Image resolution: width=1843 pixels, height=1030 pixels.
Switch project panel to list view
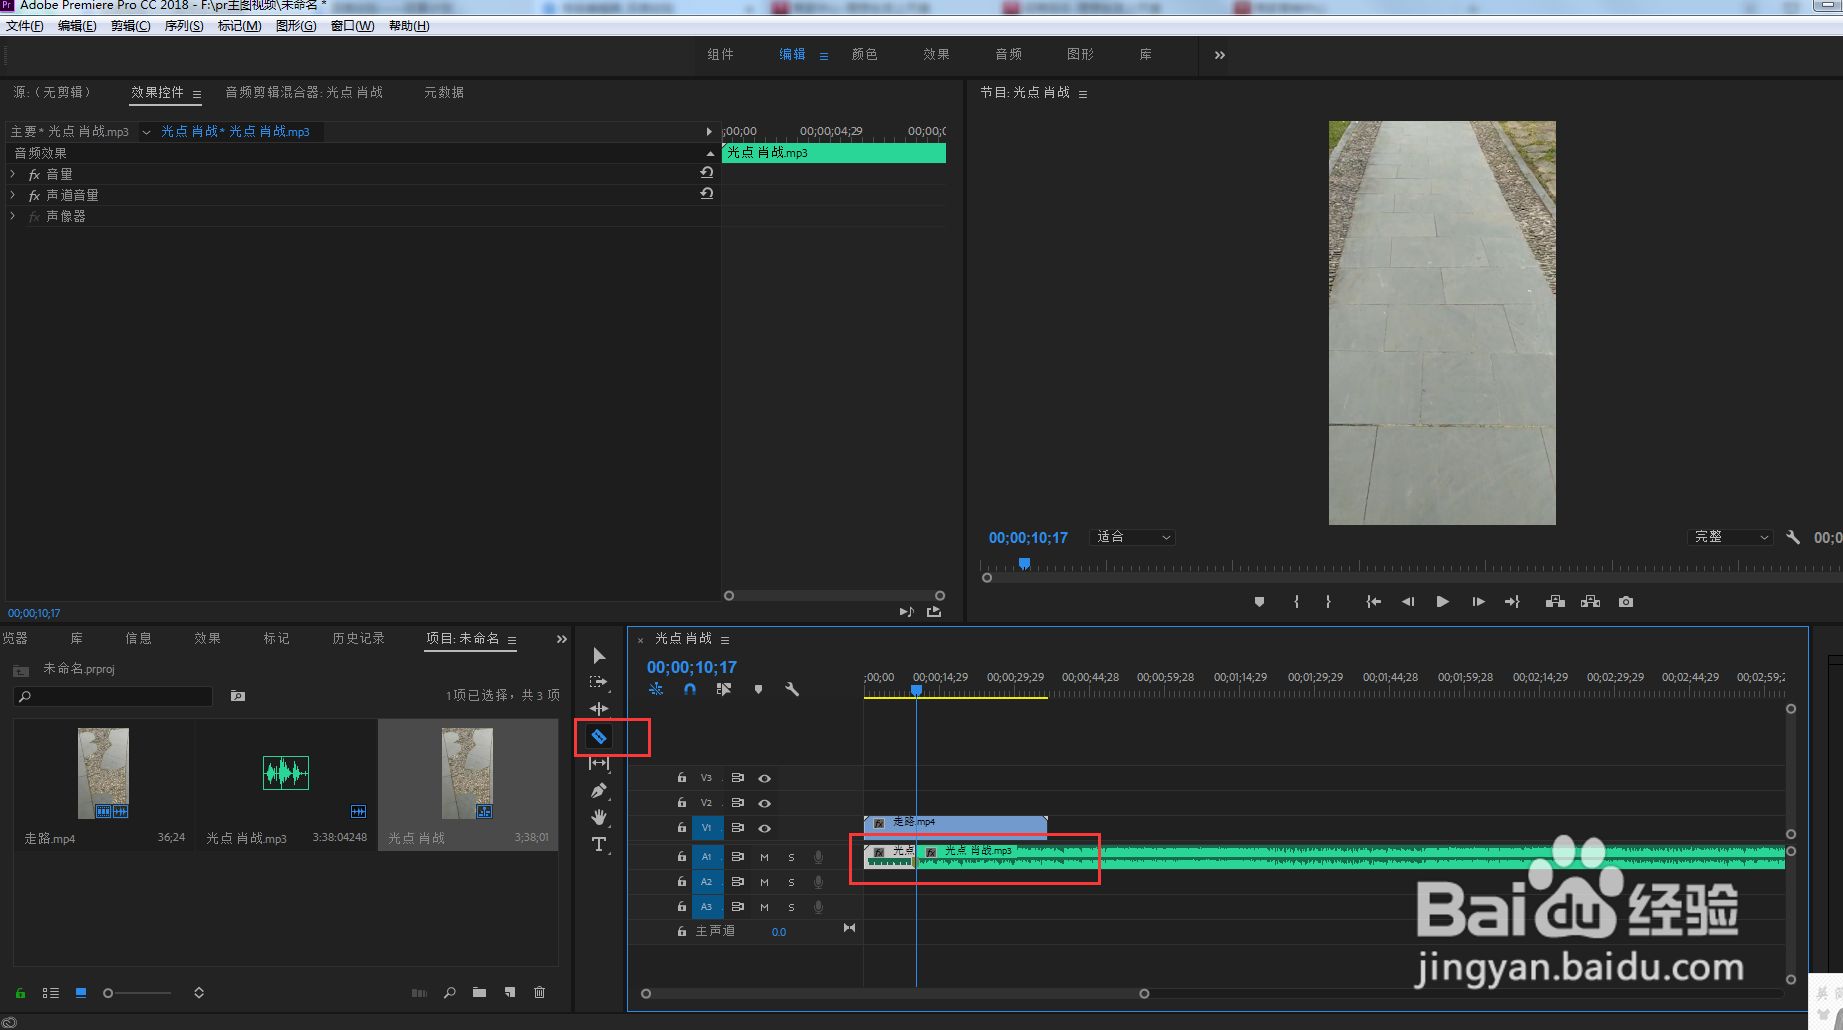[50, 993]
